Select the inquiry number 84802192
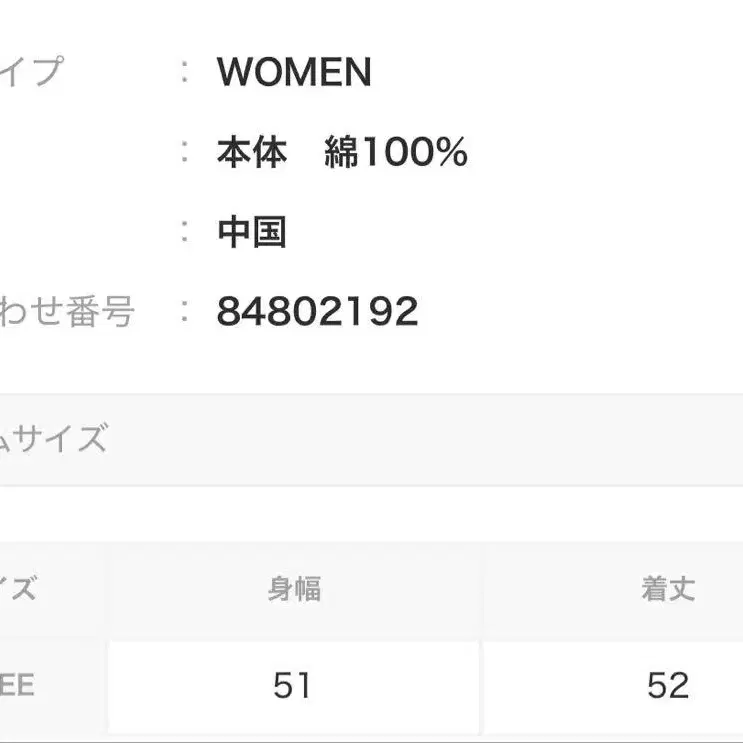Screen dimensions: 743x743 317,312
